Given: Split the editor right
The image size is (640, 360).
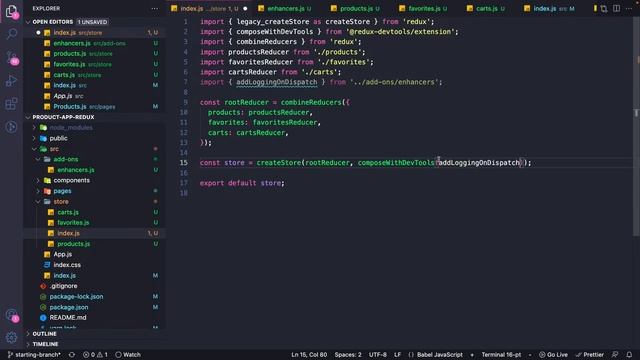Looking at the screenshot, I should coord(616,9).
